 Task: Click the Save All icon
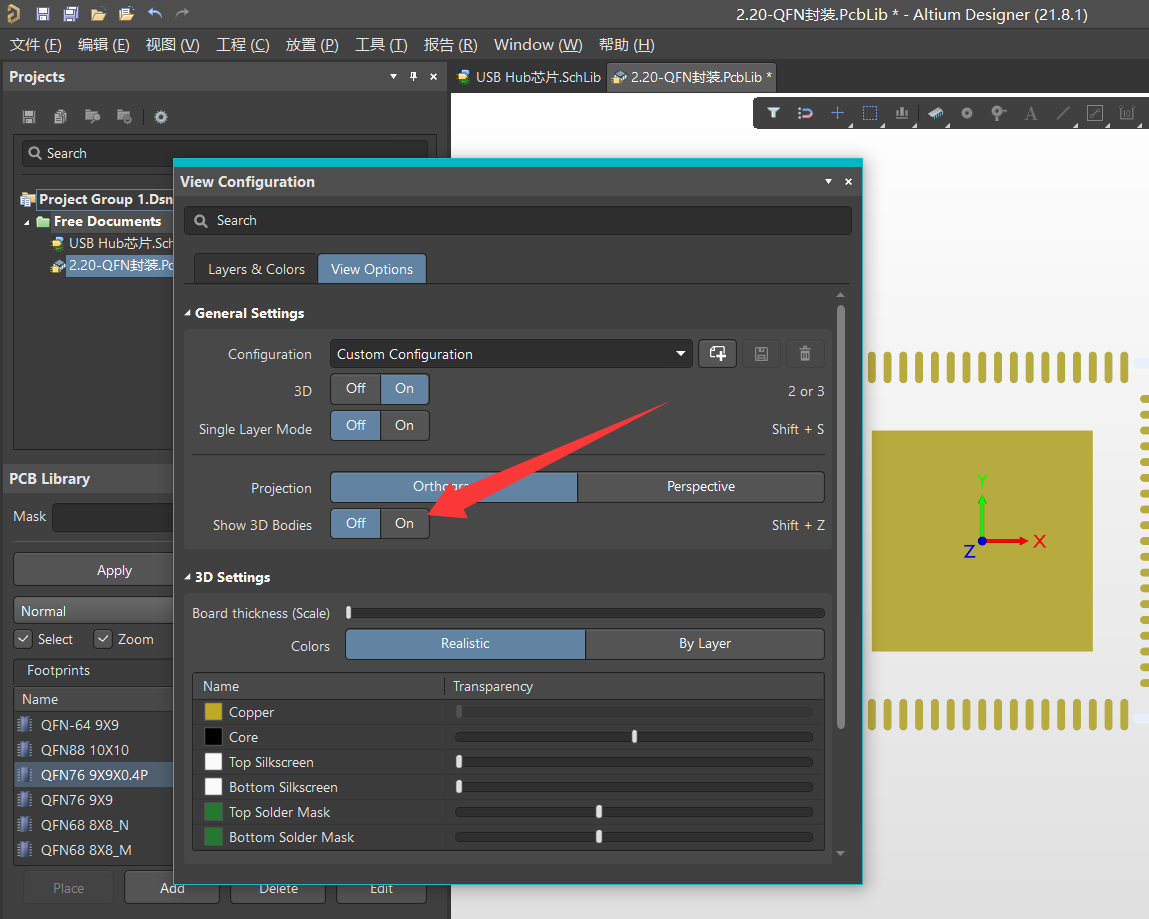tap(70, 14)
